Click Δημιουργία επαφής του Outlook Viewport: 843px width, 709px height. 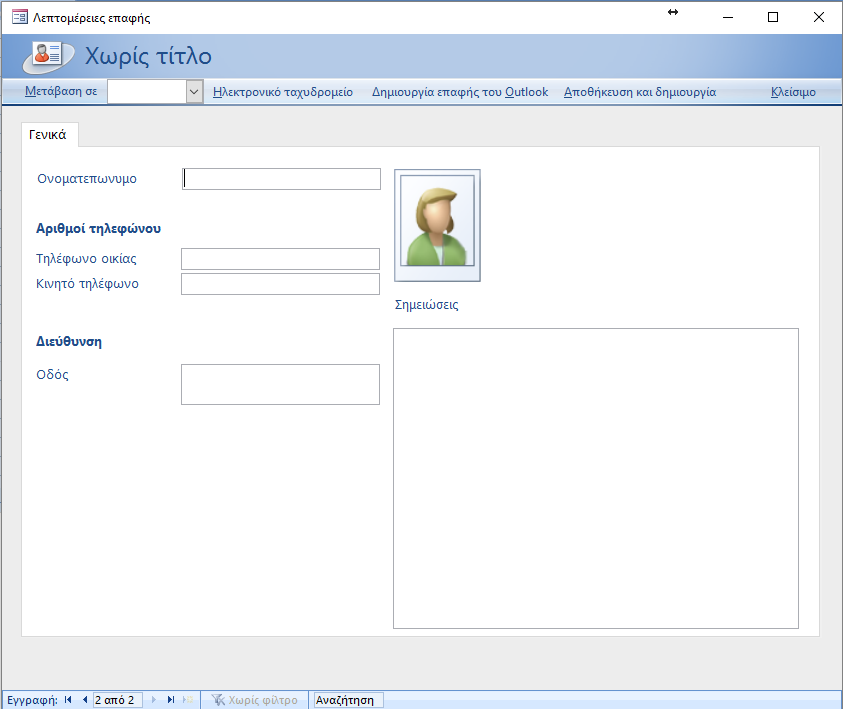[x=460, y=92]
